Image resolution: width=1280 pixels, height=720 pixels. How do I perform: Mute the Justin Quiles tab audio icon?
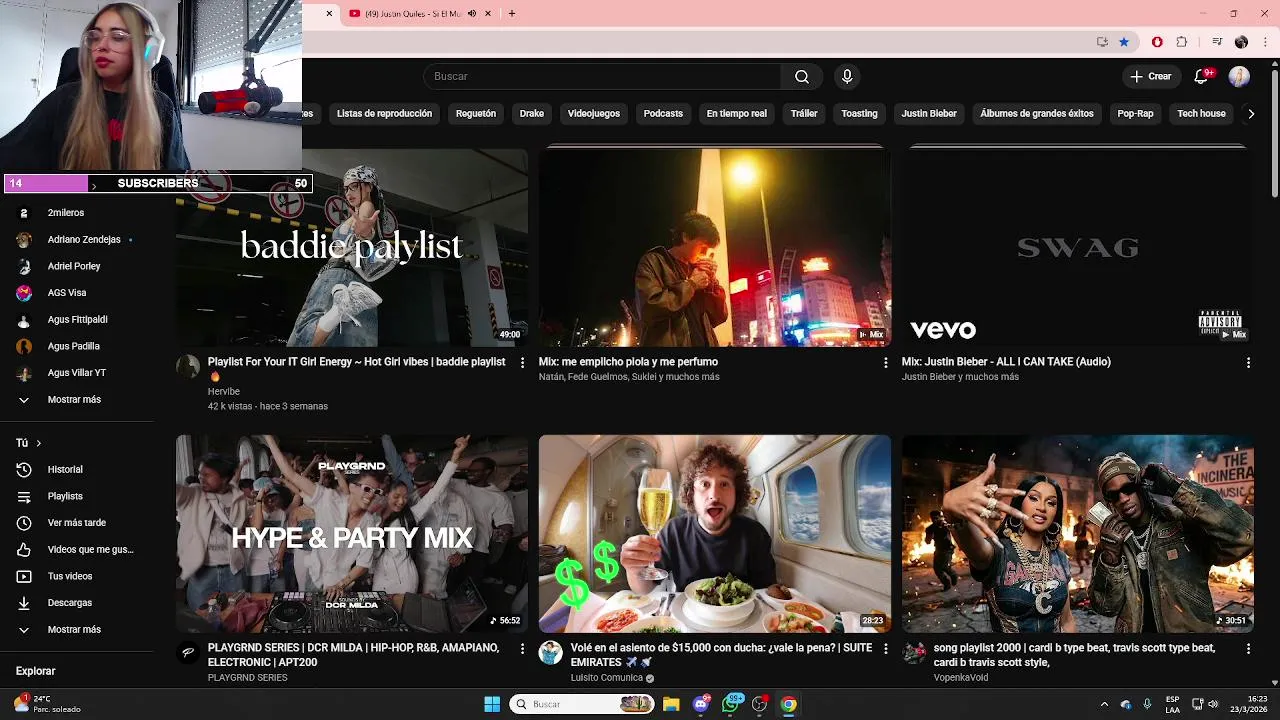coord(472,14)
